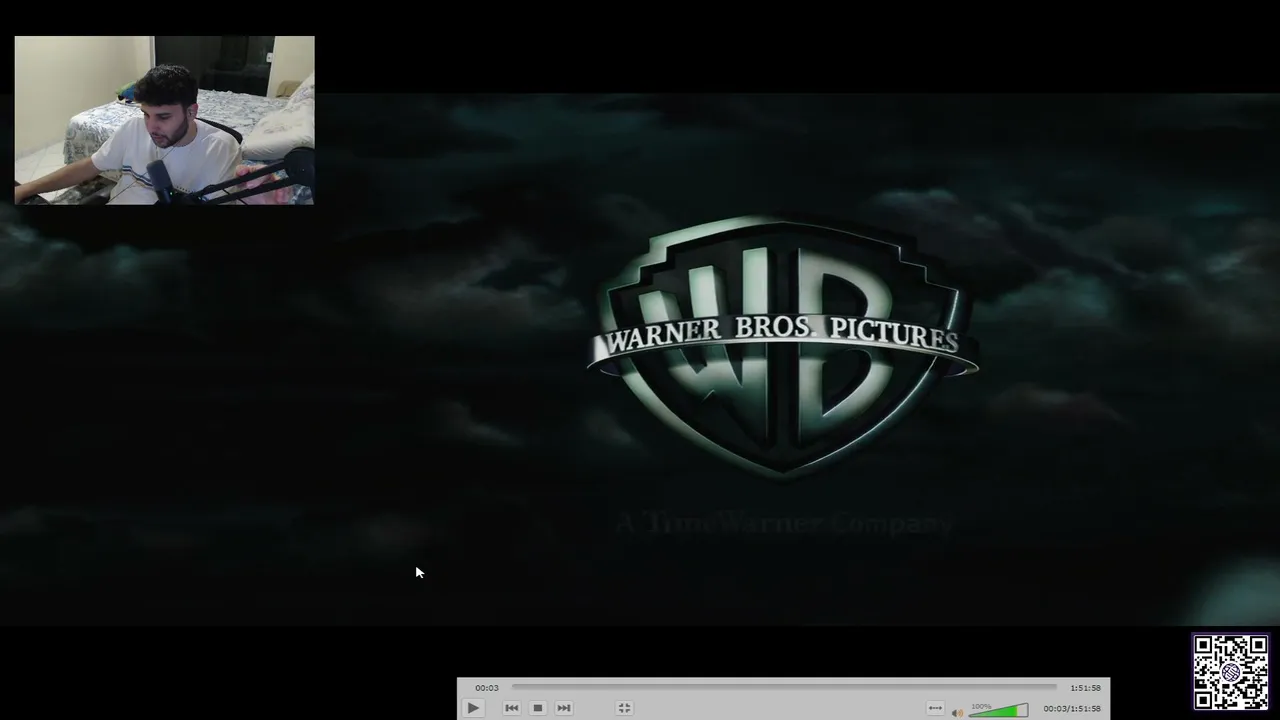Click the Play button in the player

pyautogui.click(x=473, y=708)
